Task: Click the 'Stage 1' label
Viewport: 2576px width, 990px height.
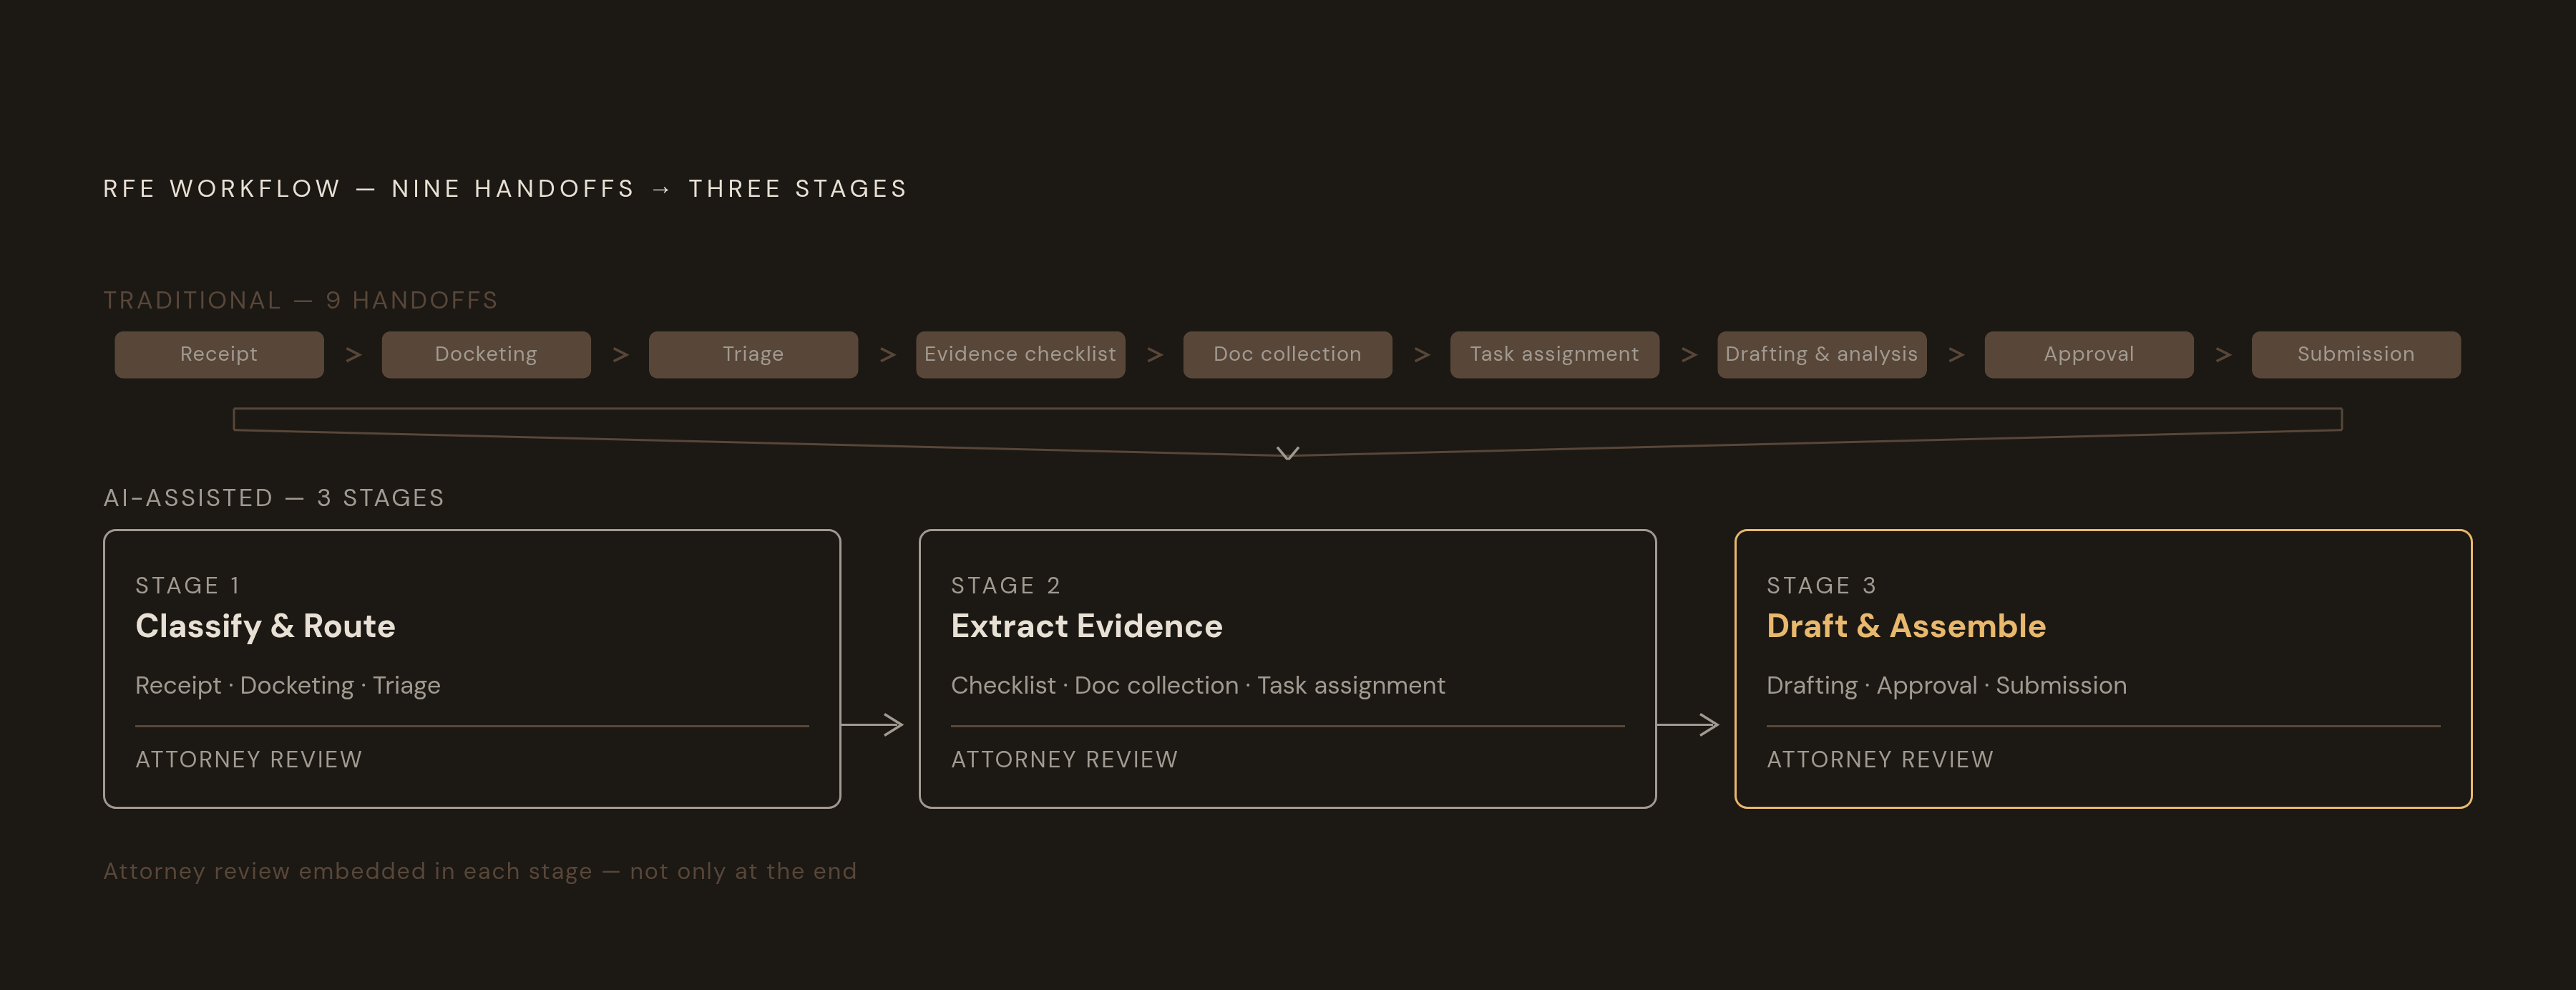Action: 187,585
